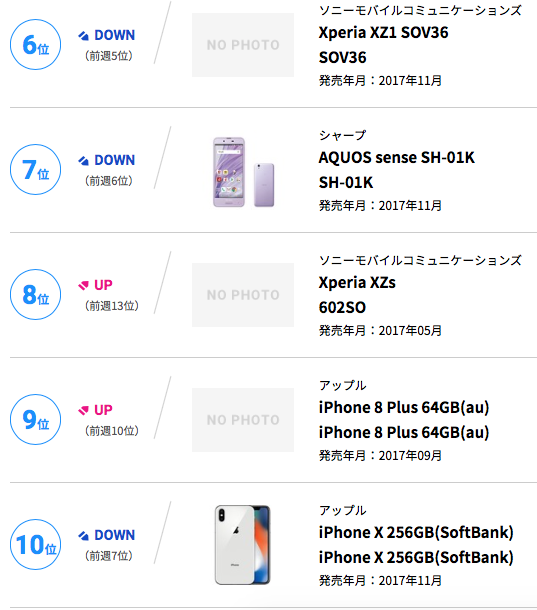Image resolution: width=537 pixels, height=610 pixels.
Task: Click the rank 7 circle badge
Action: pyautogui.click(x=35, y=169)
